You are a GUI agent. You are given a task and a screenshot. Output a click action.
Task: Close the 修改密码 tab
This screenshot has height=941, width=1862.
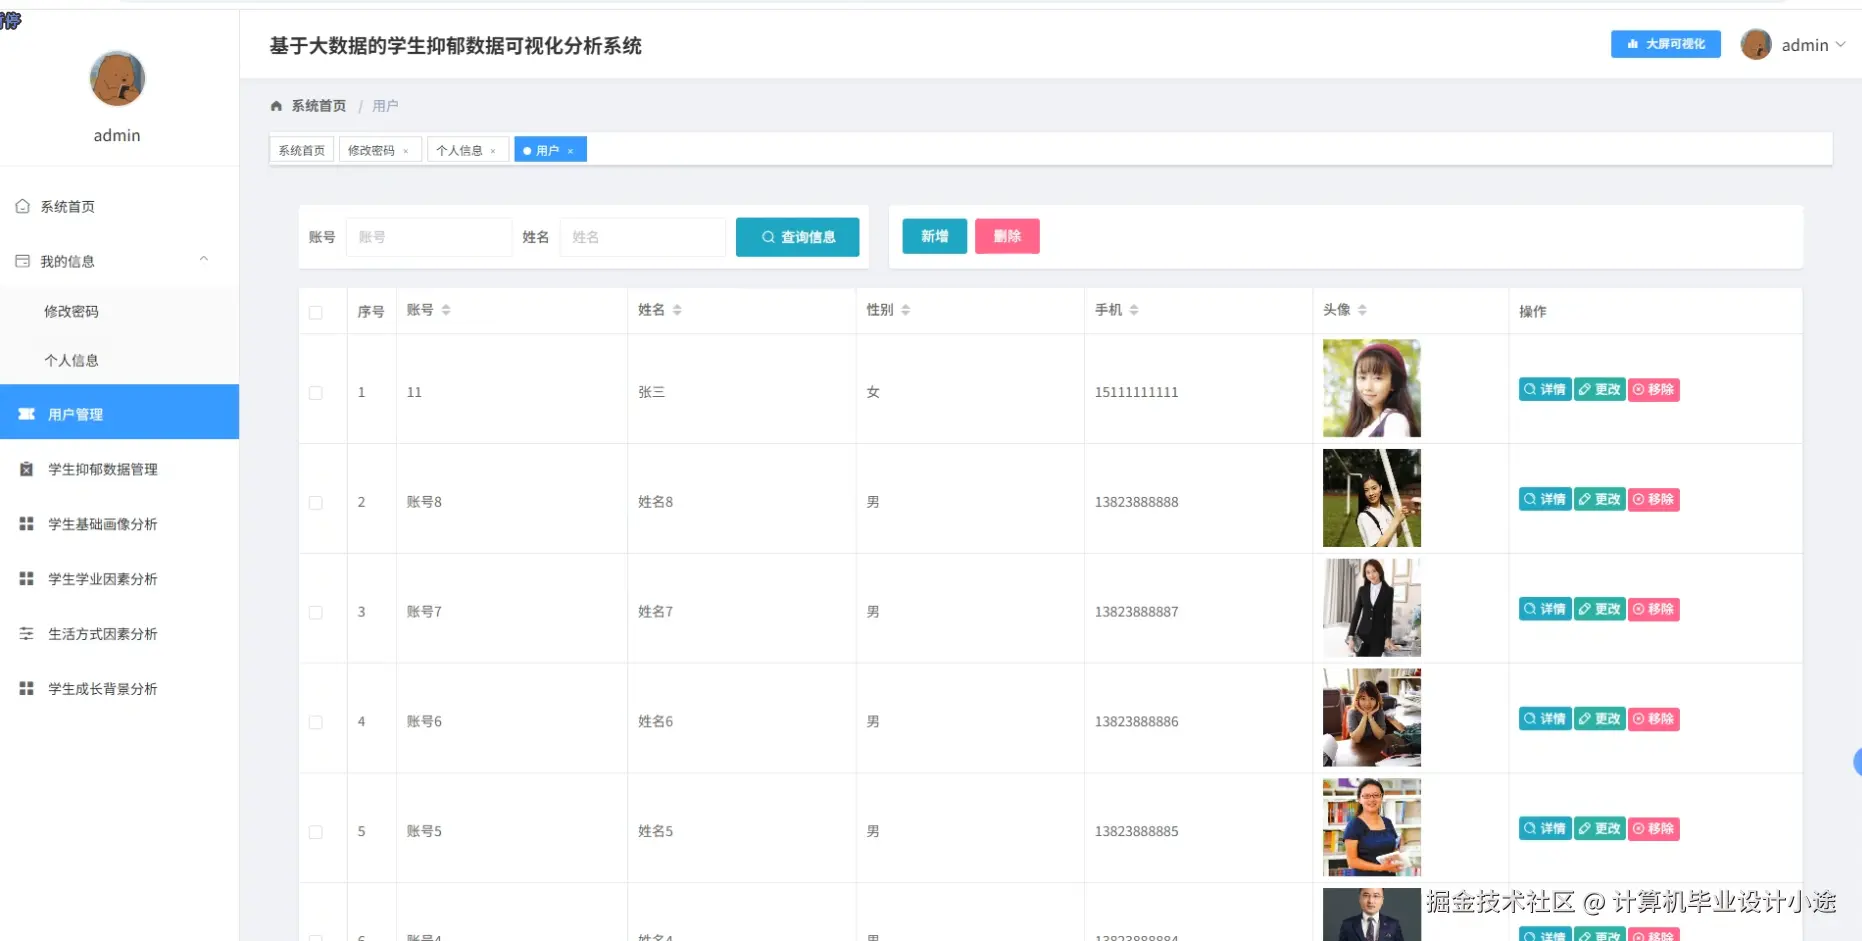pos(406,151)
